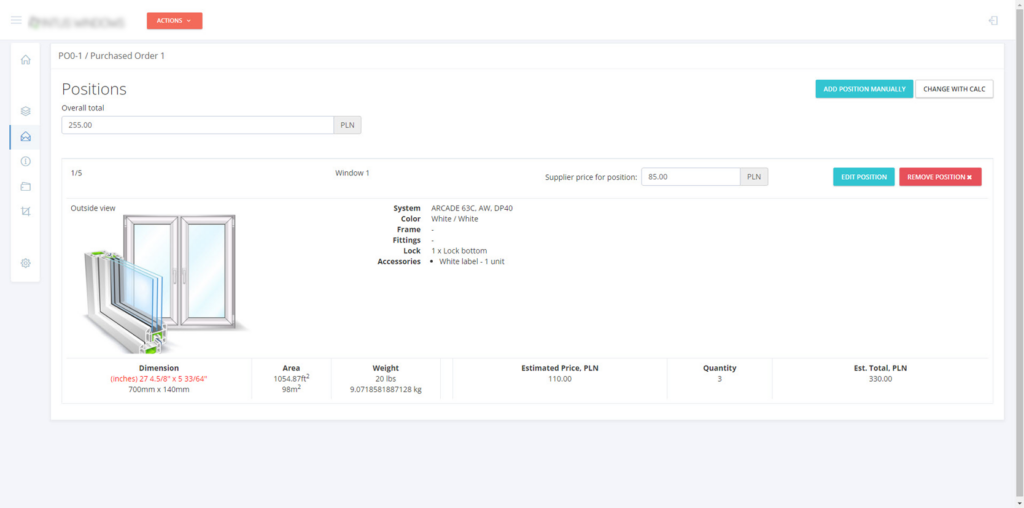Viewport: 1024px width, 508px height.
Task: Remove the Window 1 position
Action: (939, 177)
